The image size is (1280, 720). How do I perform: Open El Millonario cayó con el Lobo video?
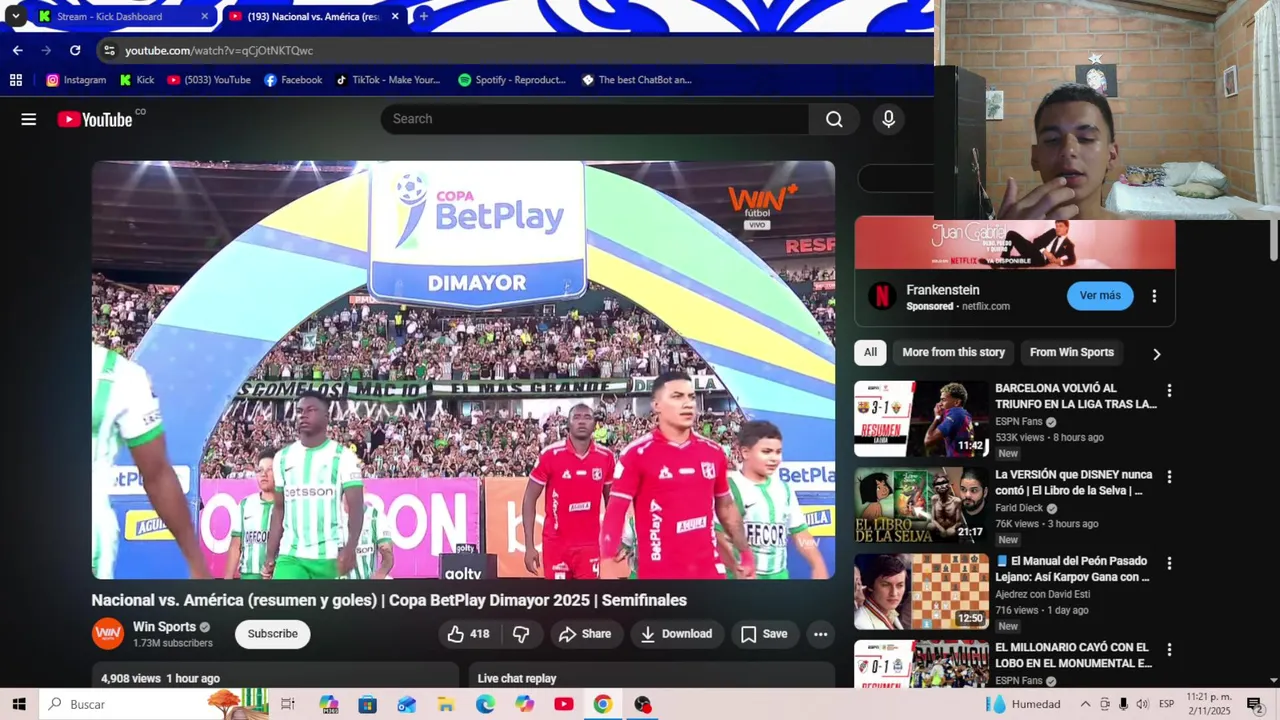click(921, 664)
